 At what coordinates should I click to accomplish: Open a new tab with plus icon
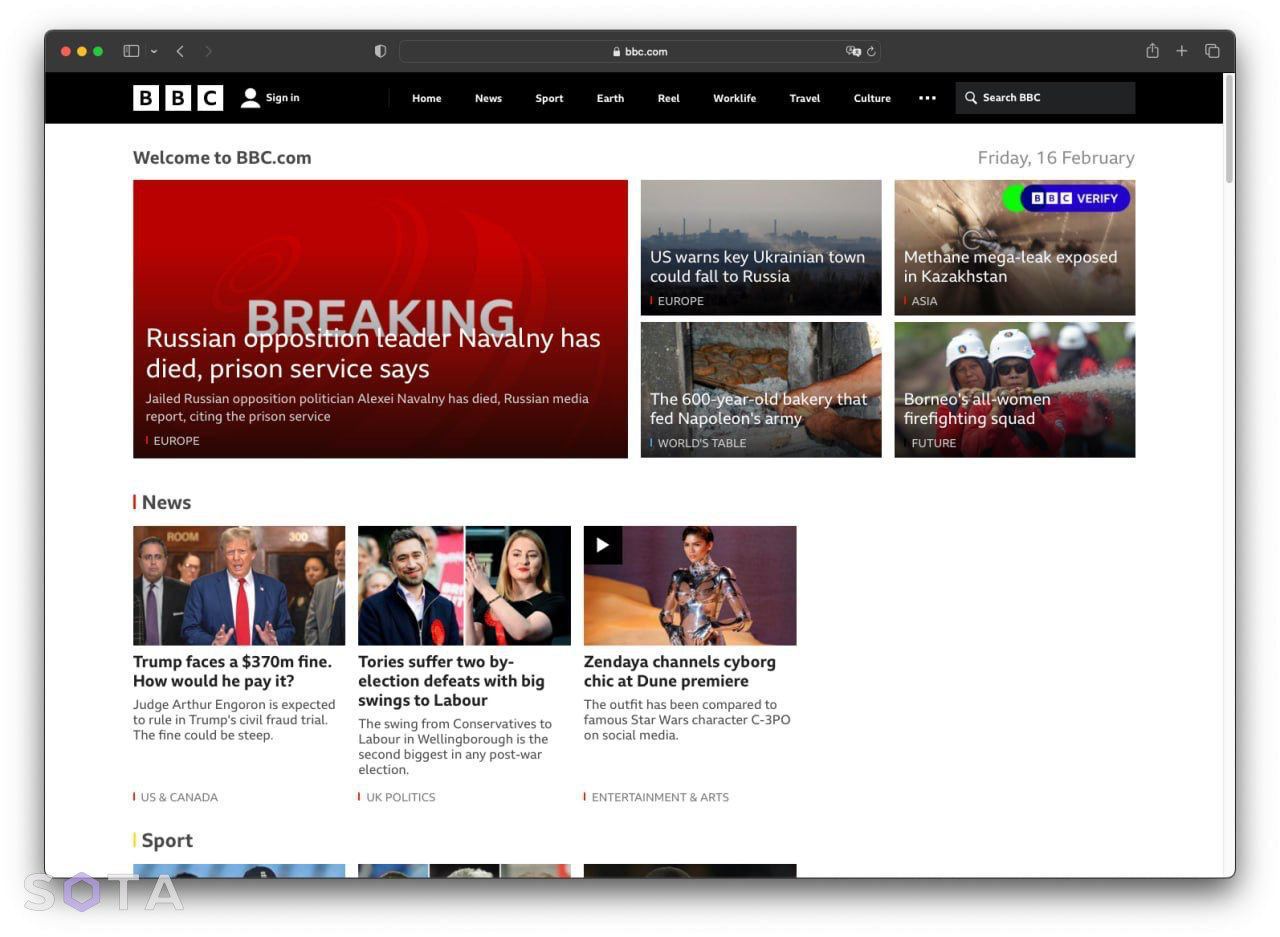pos(1181,51)
